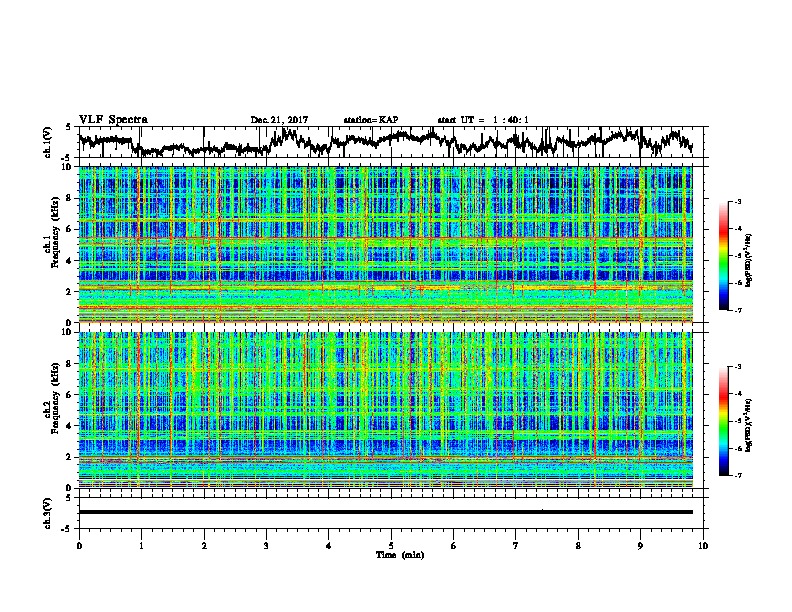Click the 'ch.1(V)' waveform axis label
This screenshot has width=792, height=612.
click(48, 142)
